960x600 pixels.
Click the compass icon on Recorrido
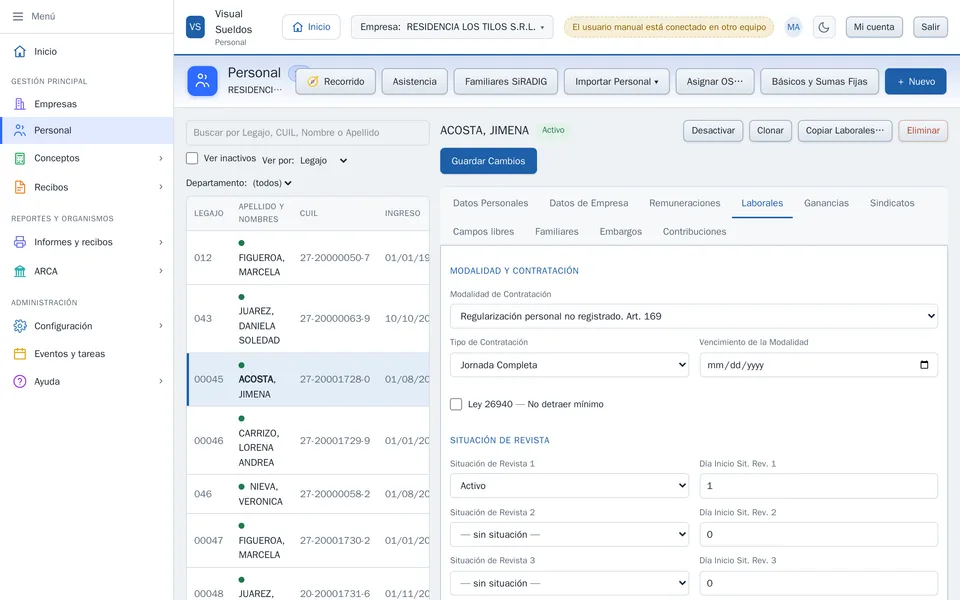(313, 81)
